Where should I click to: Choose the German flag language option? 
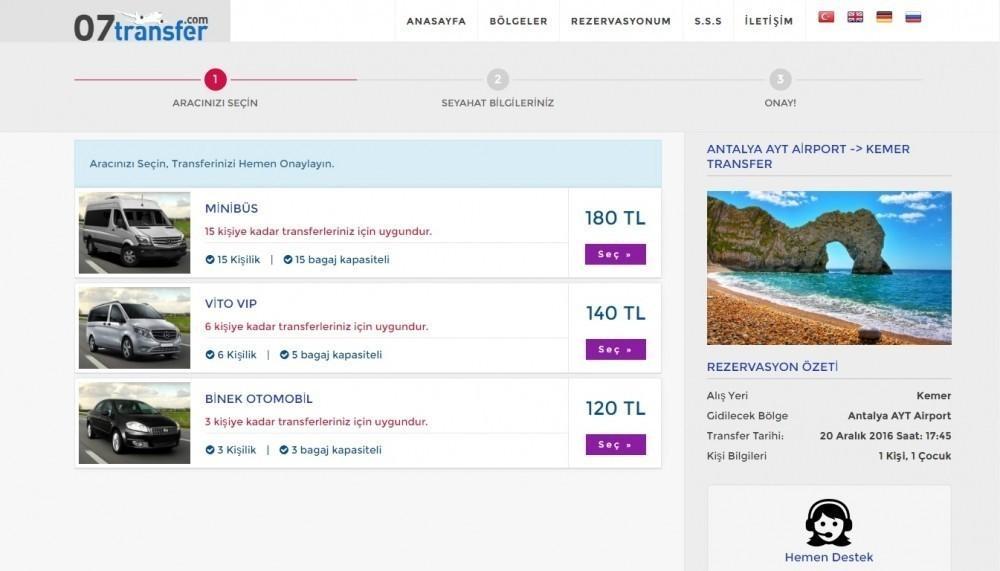click(884, 17)
